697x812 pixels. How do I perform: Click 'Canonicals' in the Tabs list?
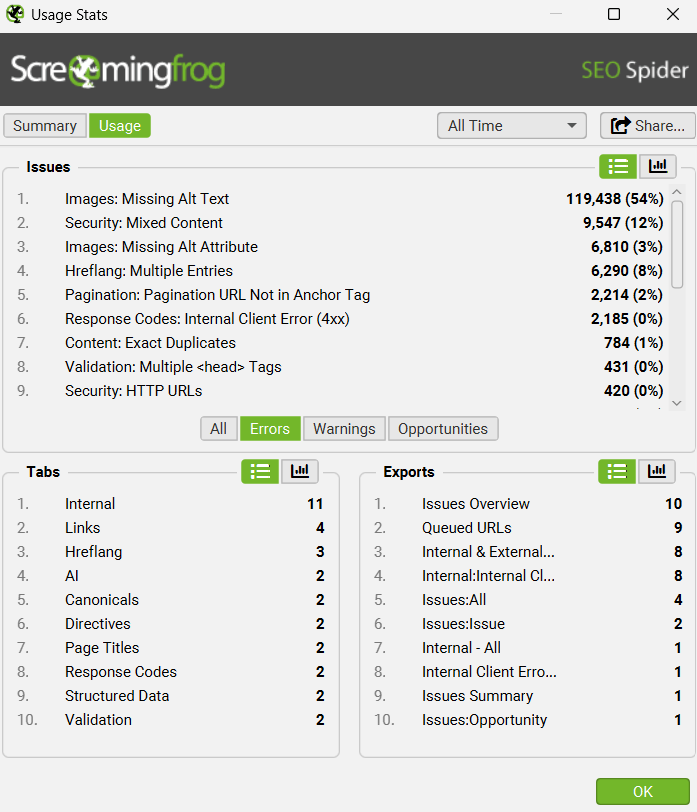coord(102,600)
